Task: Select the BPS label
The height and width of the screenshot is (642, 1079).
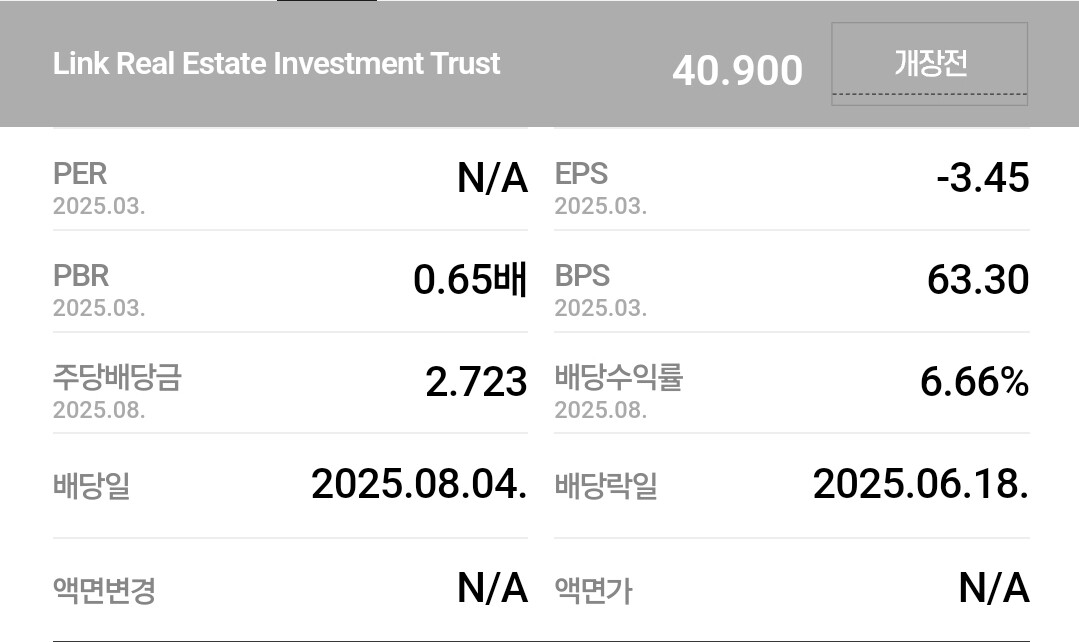Action: tap(582, 275)
